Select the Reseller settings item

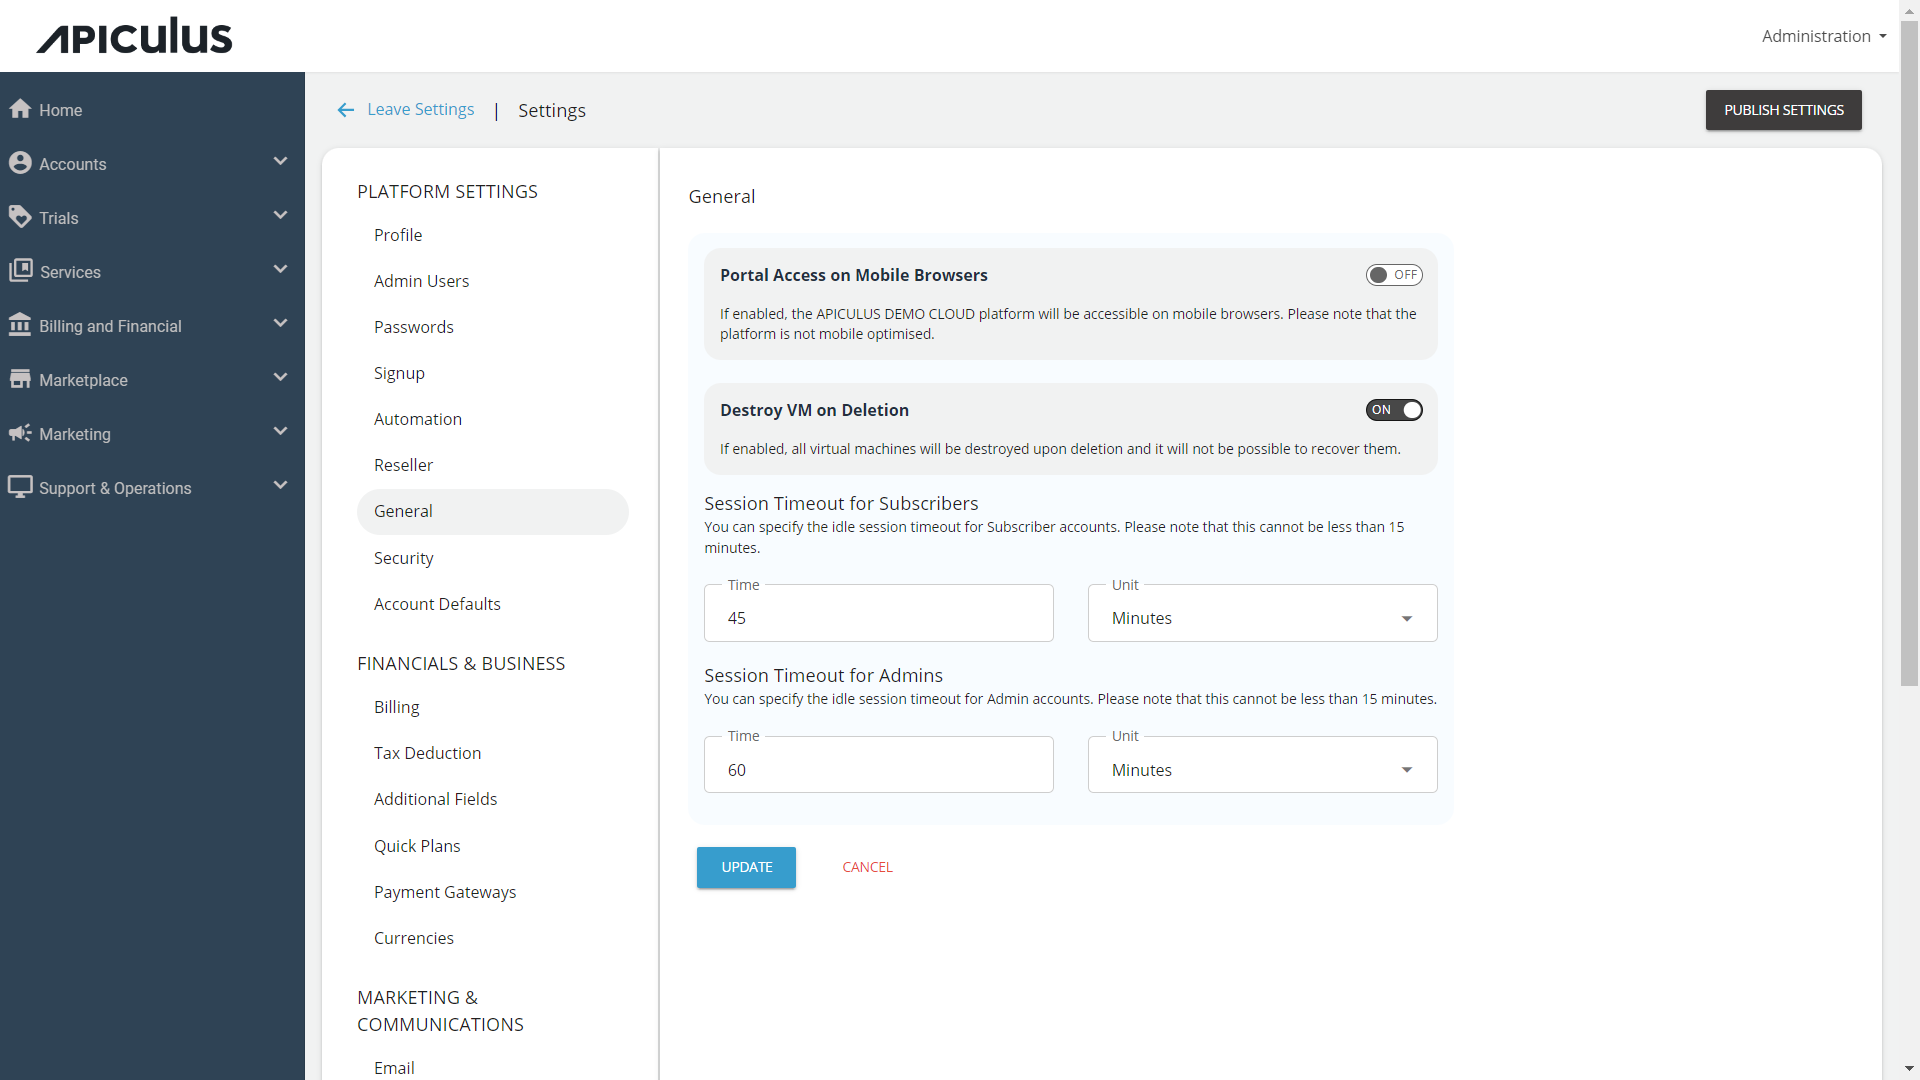[x=403, y=465]
